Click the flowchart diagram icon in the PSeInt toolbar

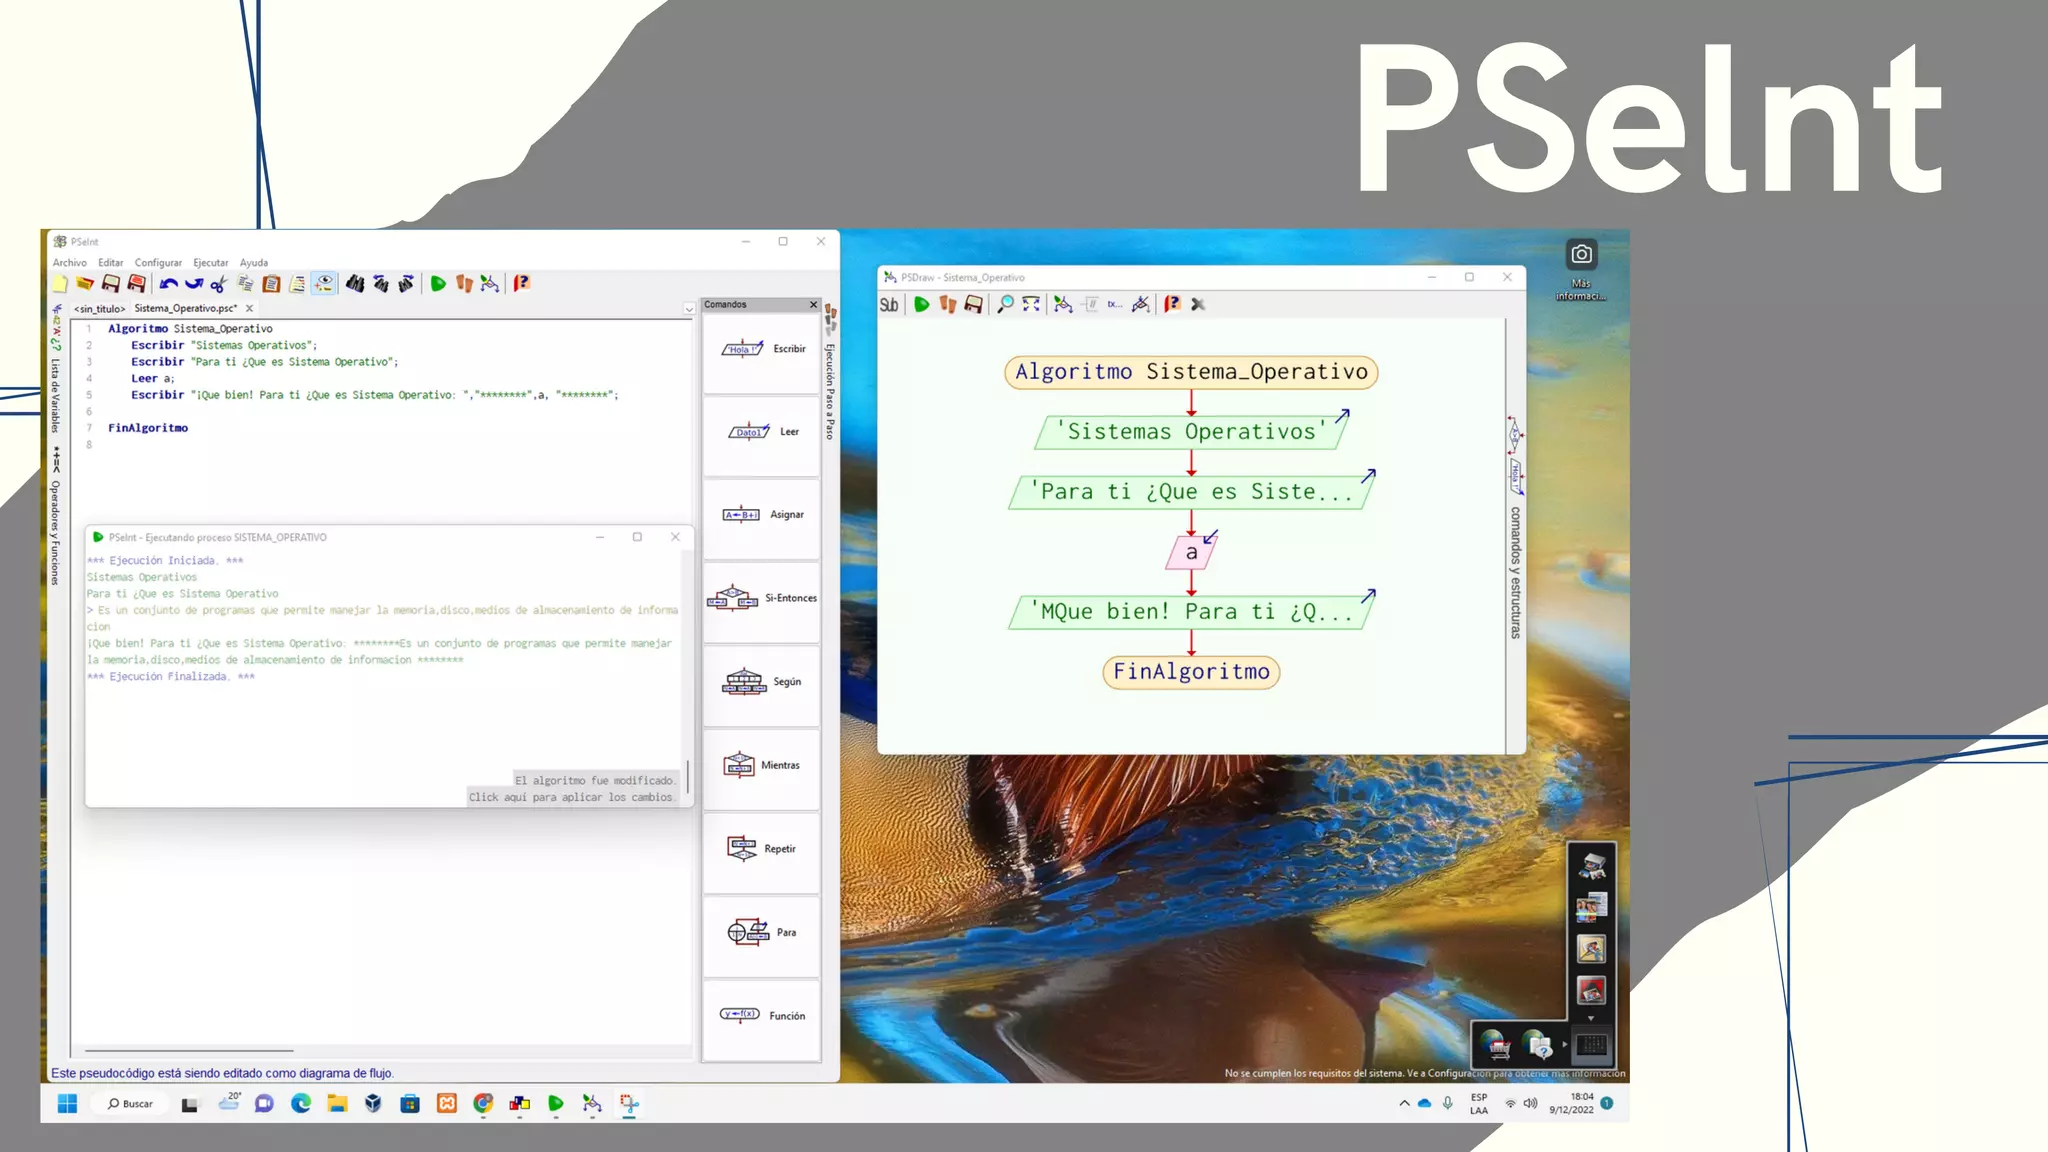(489, 284)
